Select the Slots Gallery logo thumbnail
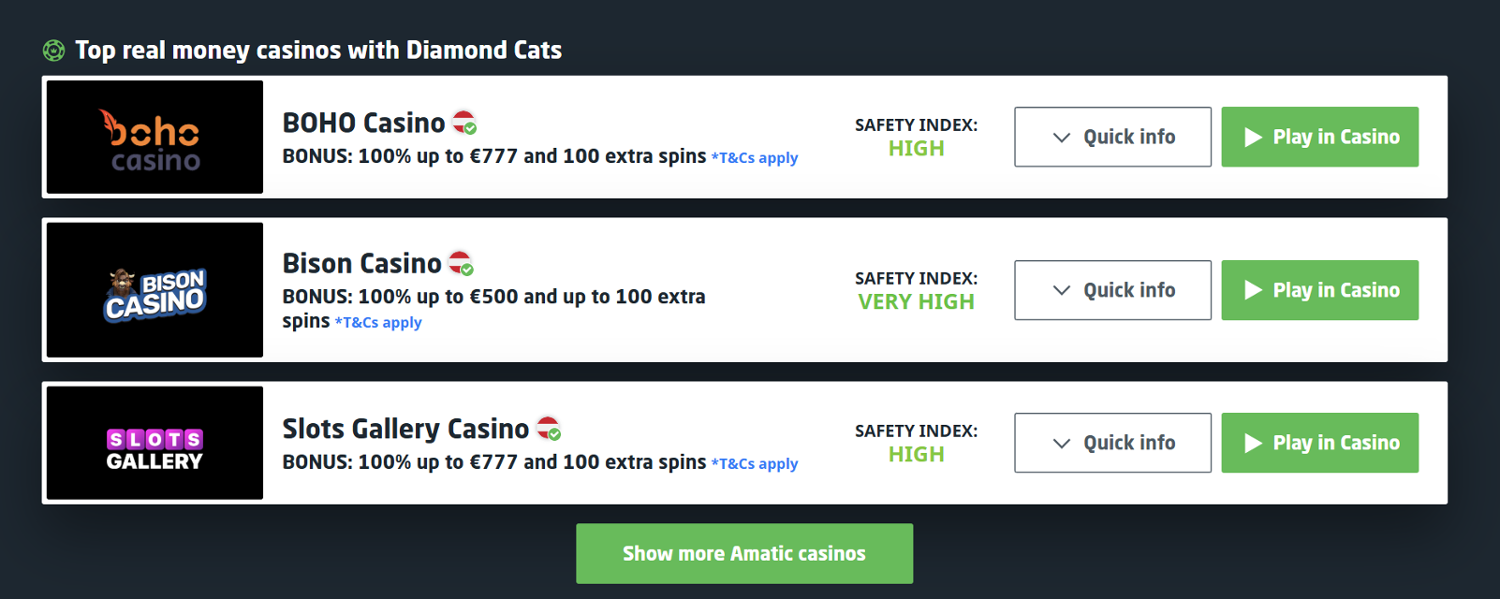Screen dimensions: 1500x599 pyautogui.click(x=155, y=443)
